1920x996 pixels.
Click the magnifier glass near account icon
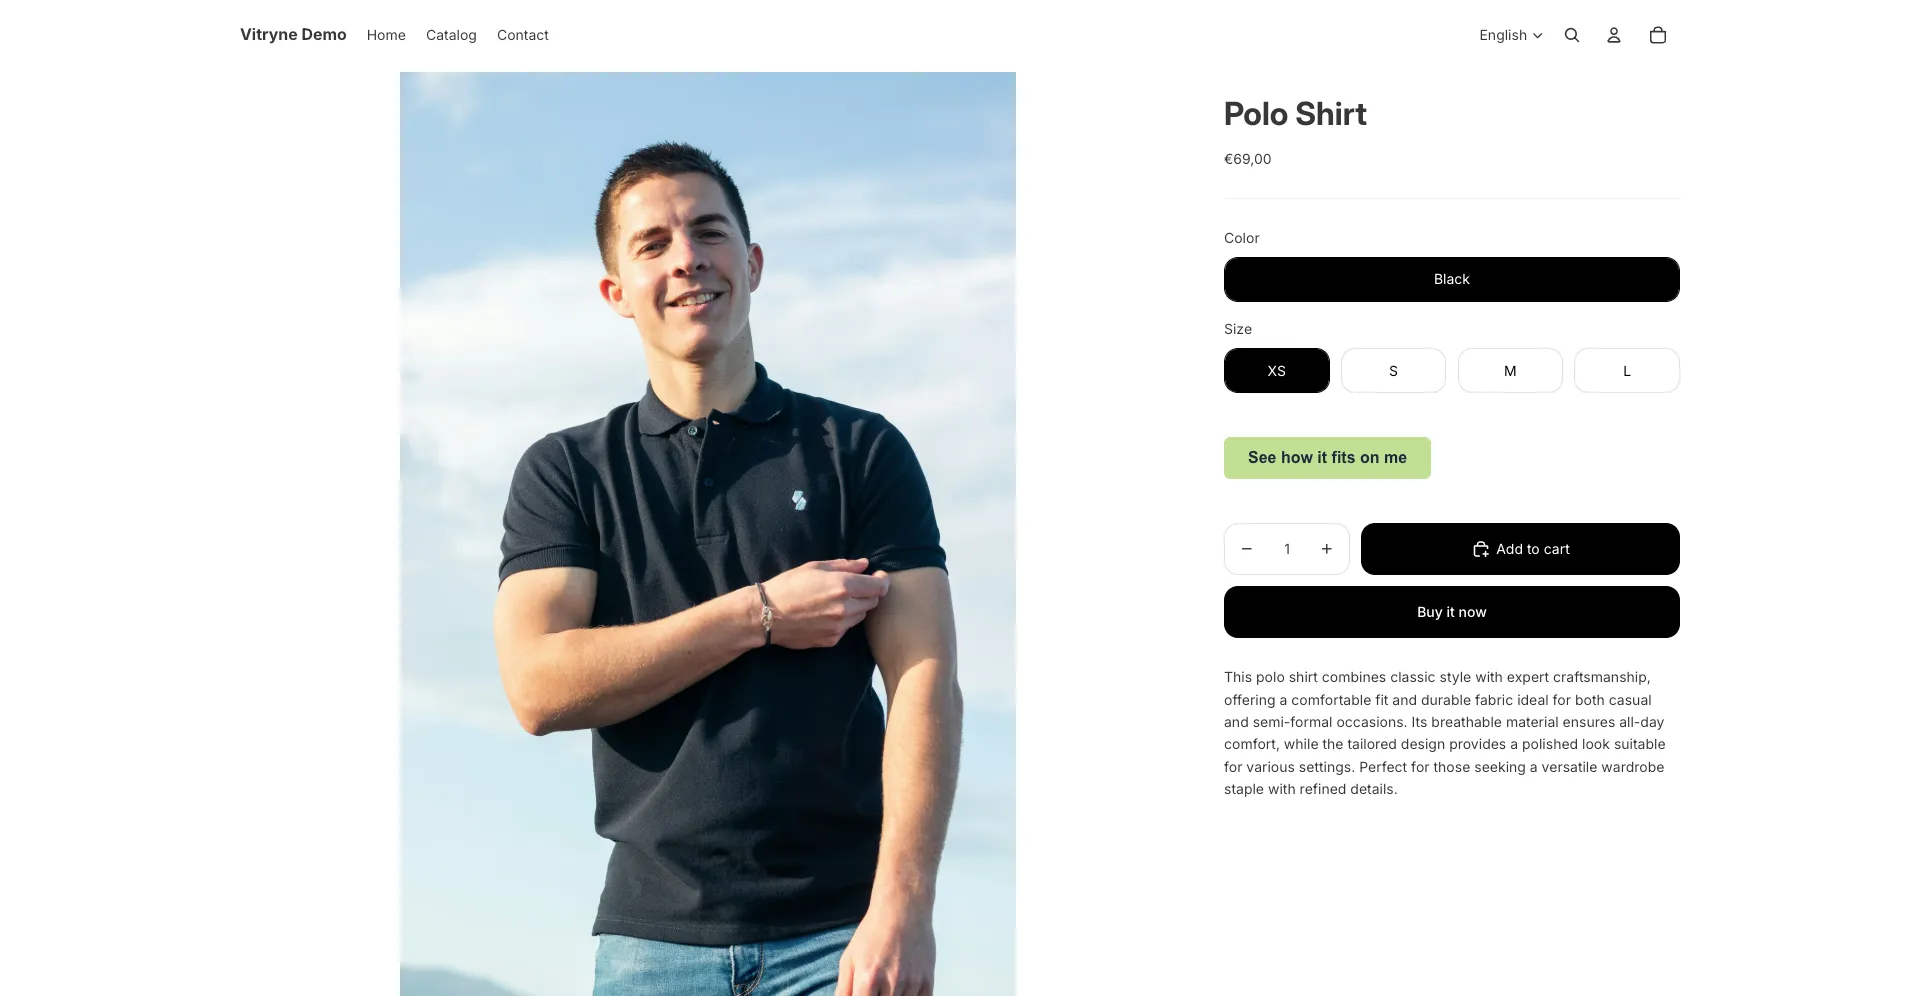1571,34
